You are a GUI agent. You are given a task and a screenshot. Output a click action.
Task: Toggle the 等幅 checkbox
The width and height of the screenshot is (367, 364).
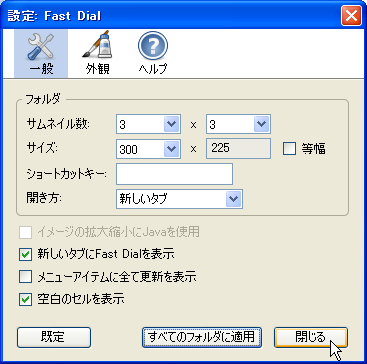[289, 149]
